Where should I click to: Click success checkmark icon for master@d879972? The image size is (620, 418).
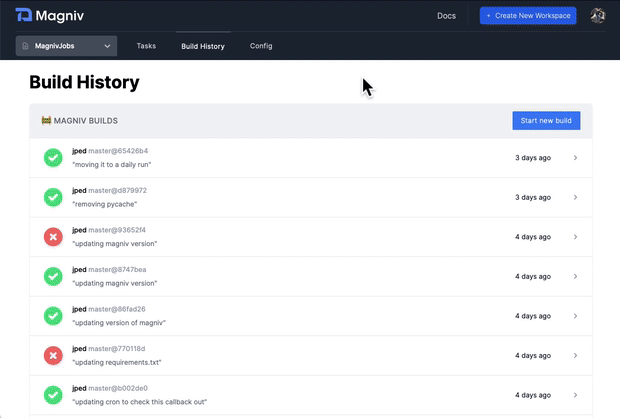tap(53, 197)
